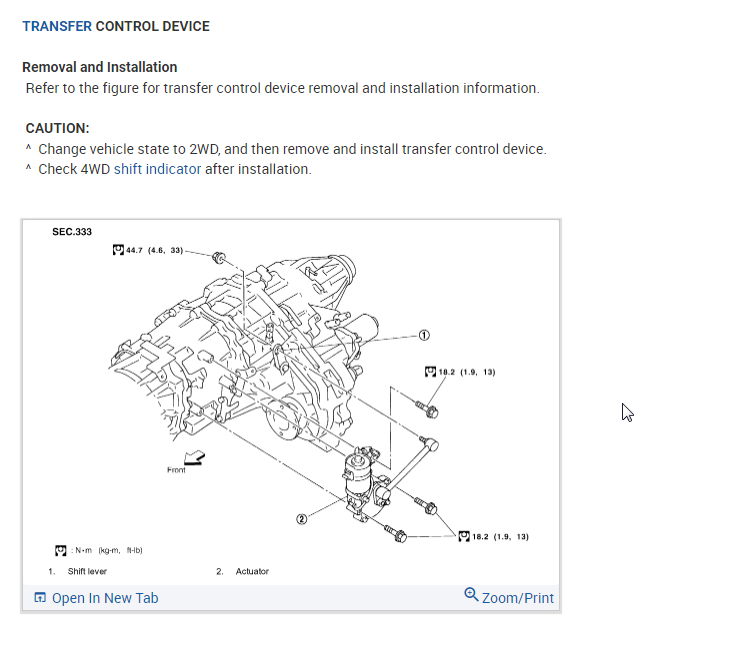This screenshot has height=659, width=735.
Task: Click 'Refer to the figure' sentence
Action: (x=283, y=88)
